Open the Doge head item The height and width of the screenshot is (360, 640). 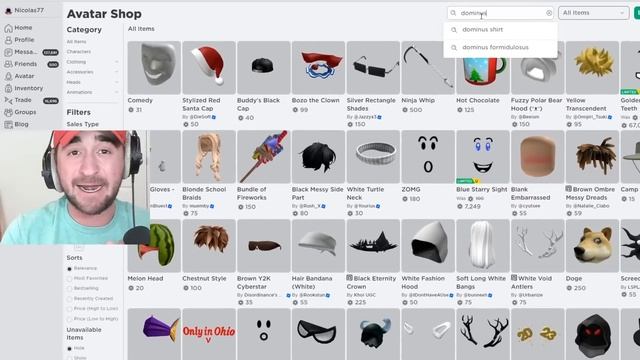tap(592, 246)
